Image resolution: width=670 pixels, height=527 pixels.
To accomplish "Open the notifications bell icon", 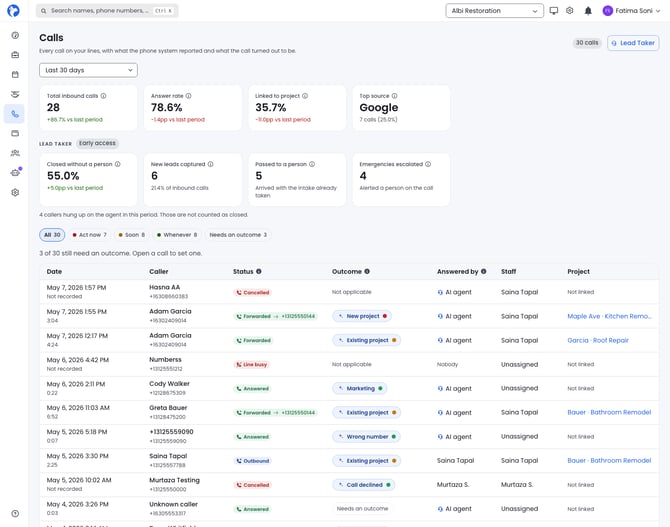I will click(588, 11).
